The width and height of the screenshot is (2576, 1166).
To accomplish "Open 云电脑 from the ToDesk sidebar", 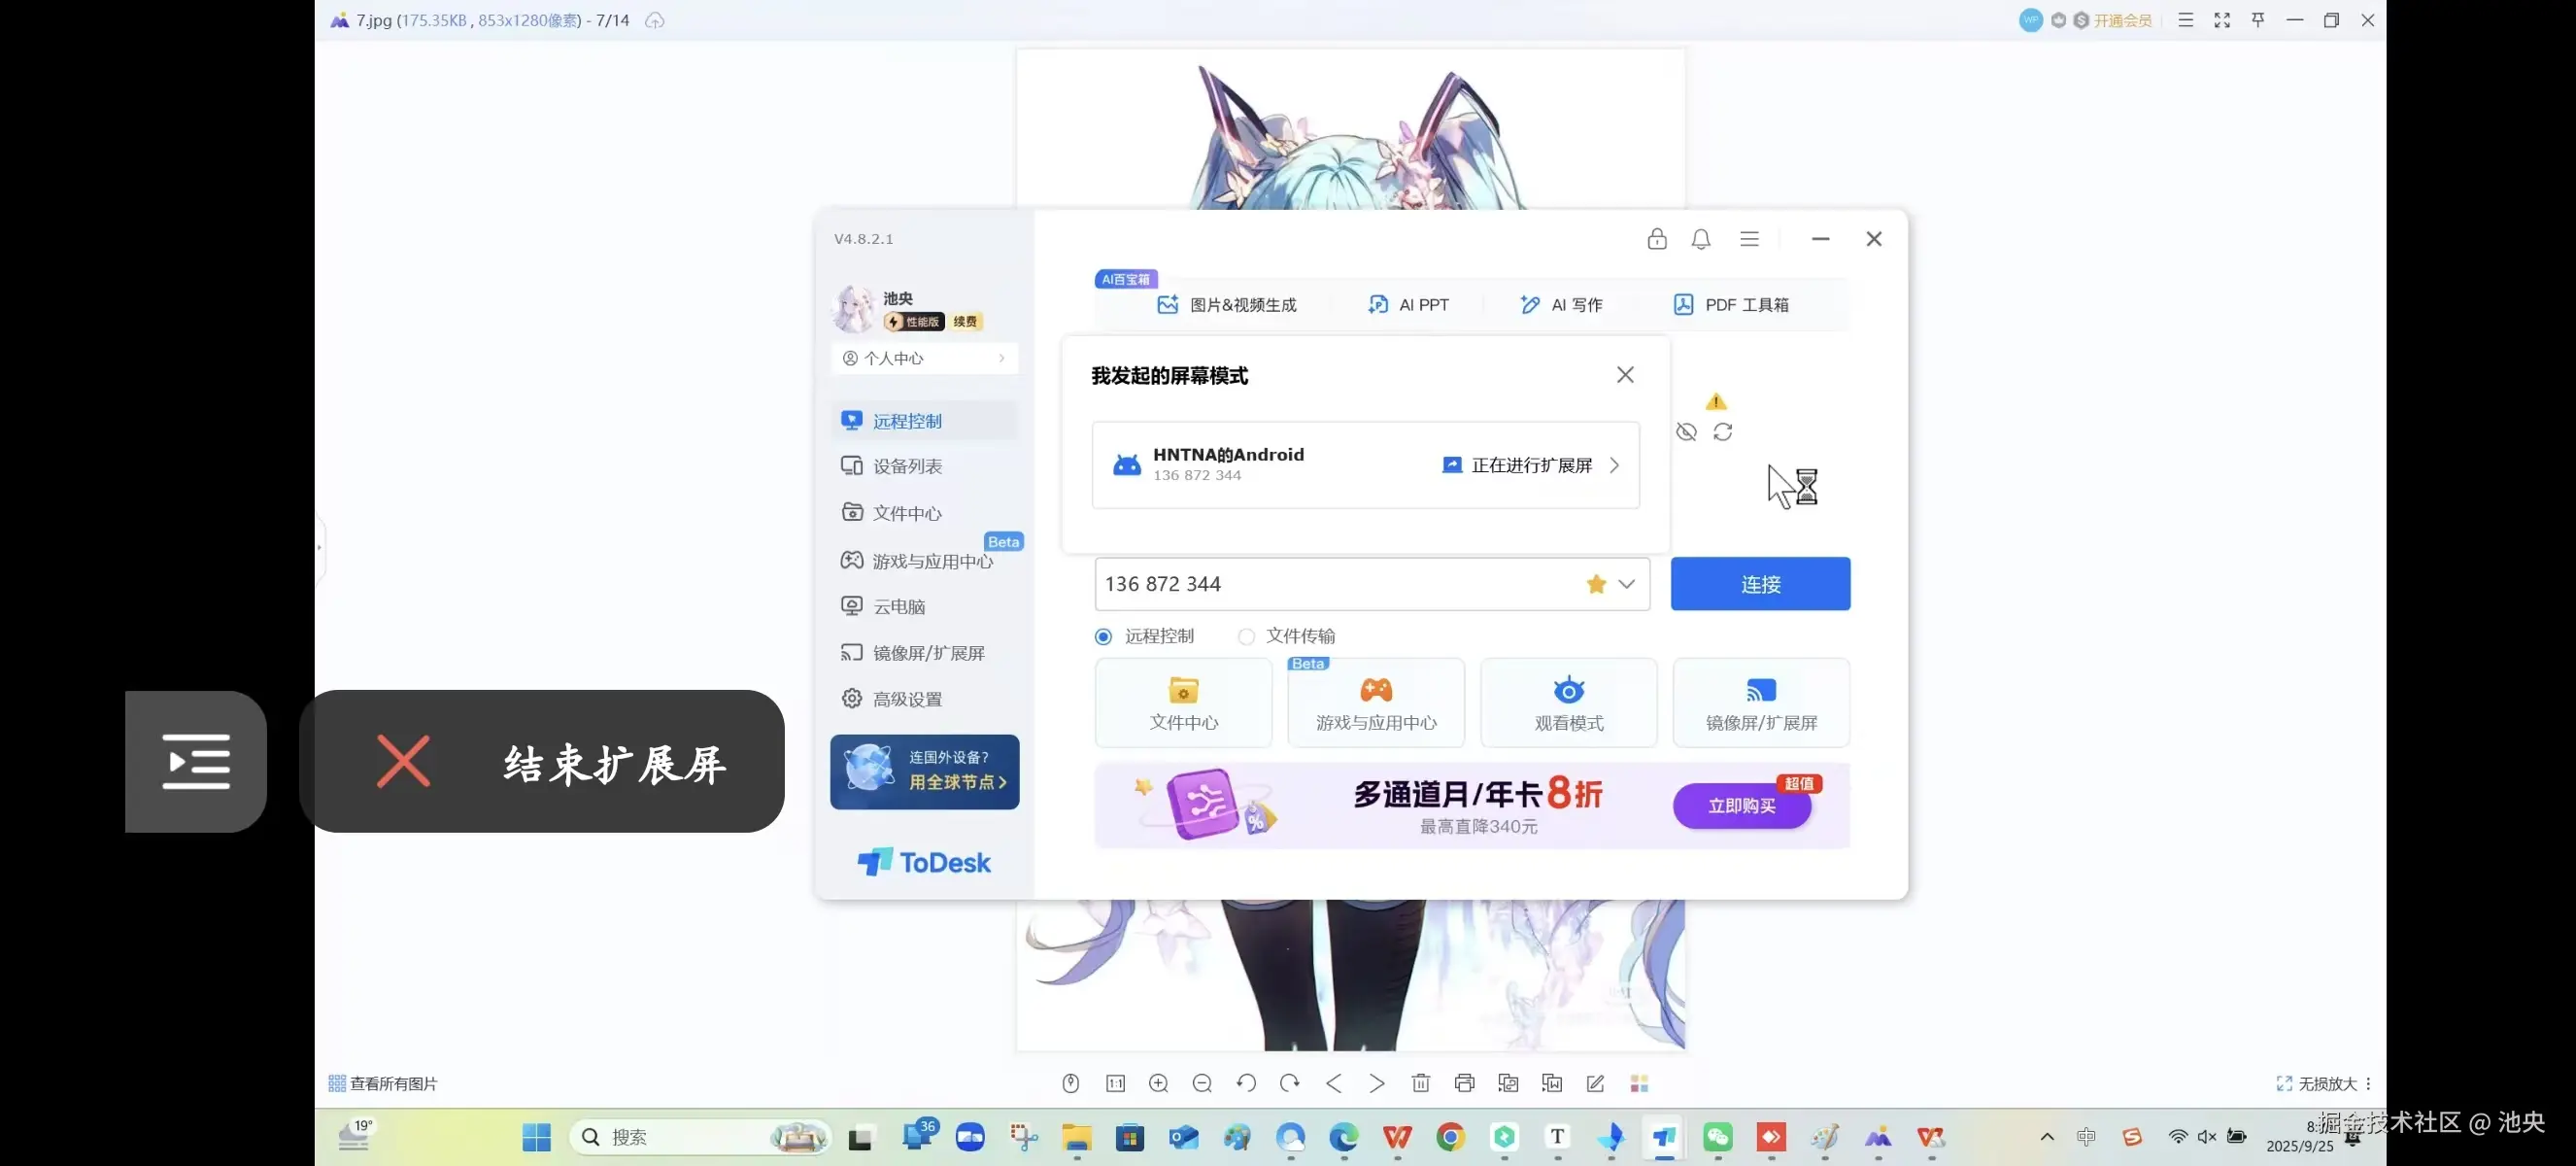I will click(x=898, y=606).
